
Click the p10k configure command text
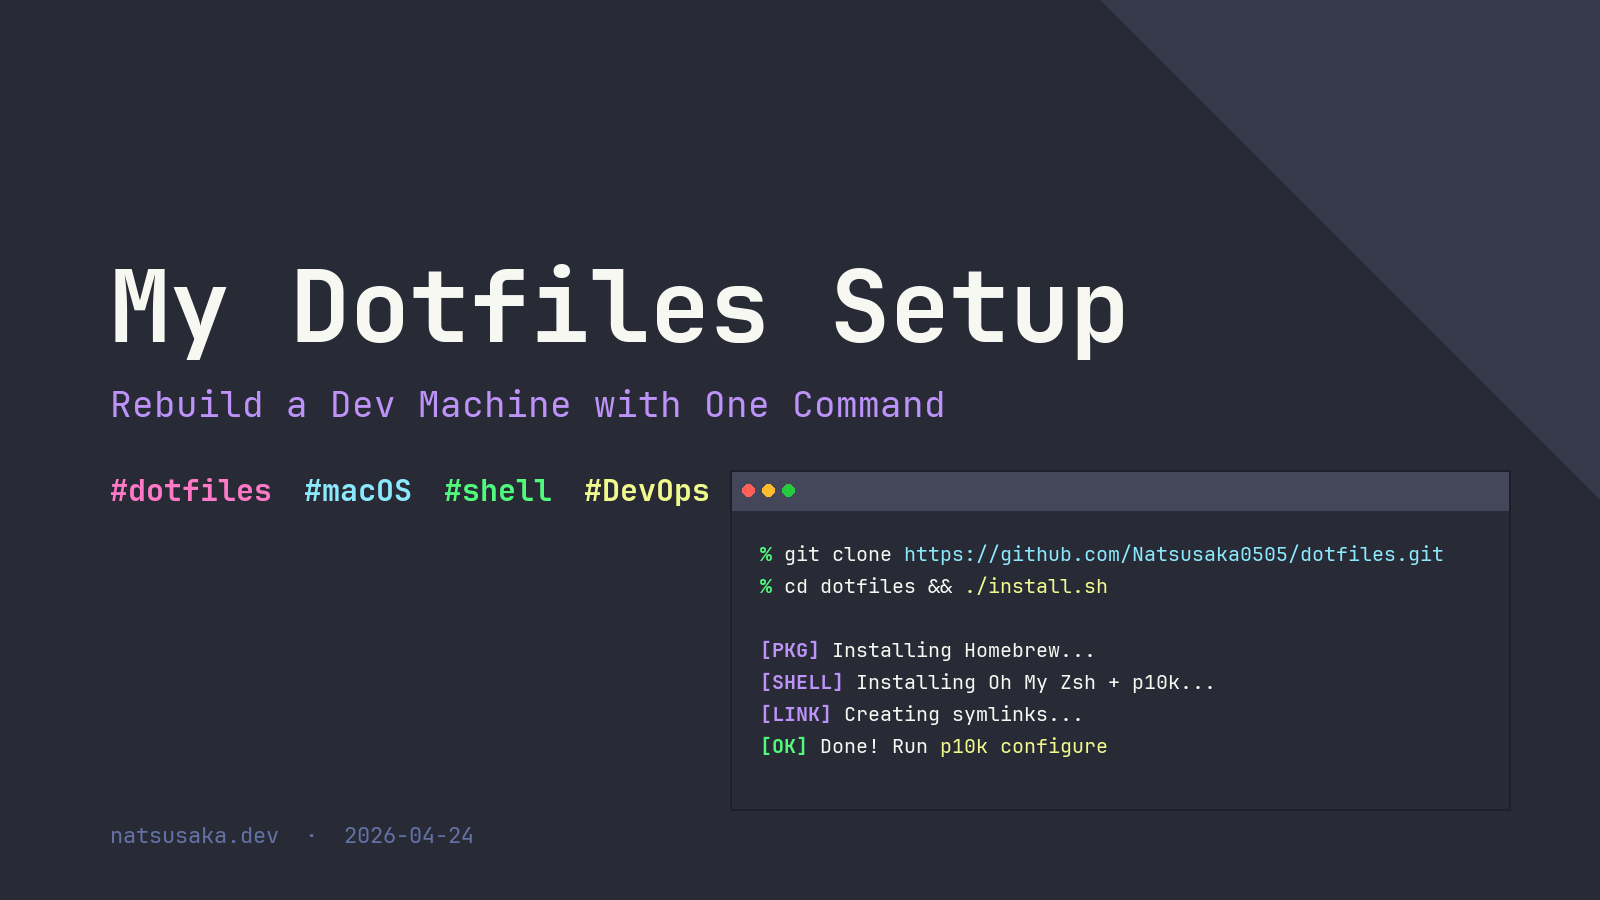[x=1023, y=746]
